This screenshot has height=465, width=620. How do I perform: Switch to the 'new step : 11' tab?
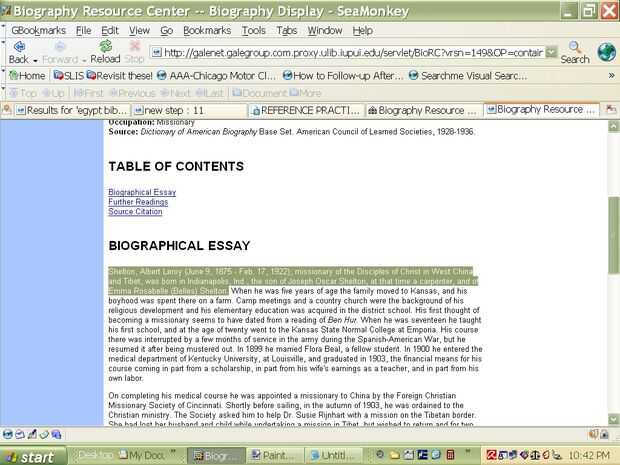click(x=189, y=110)
